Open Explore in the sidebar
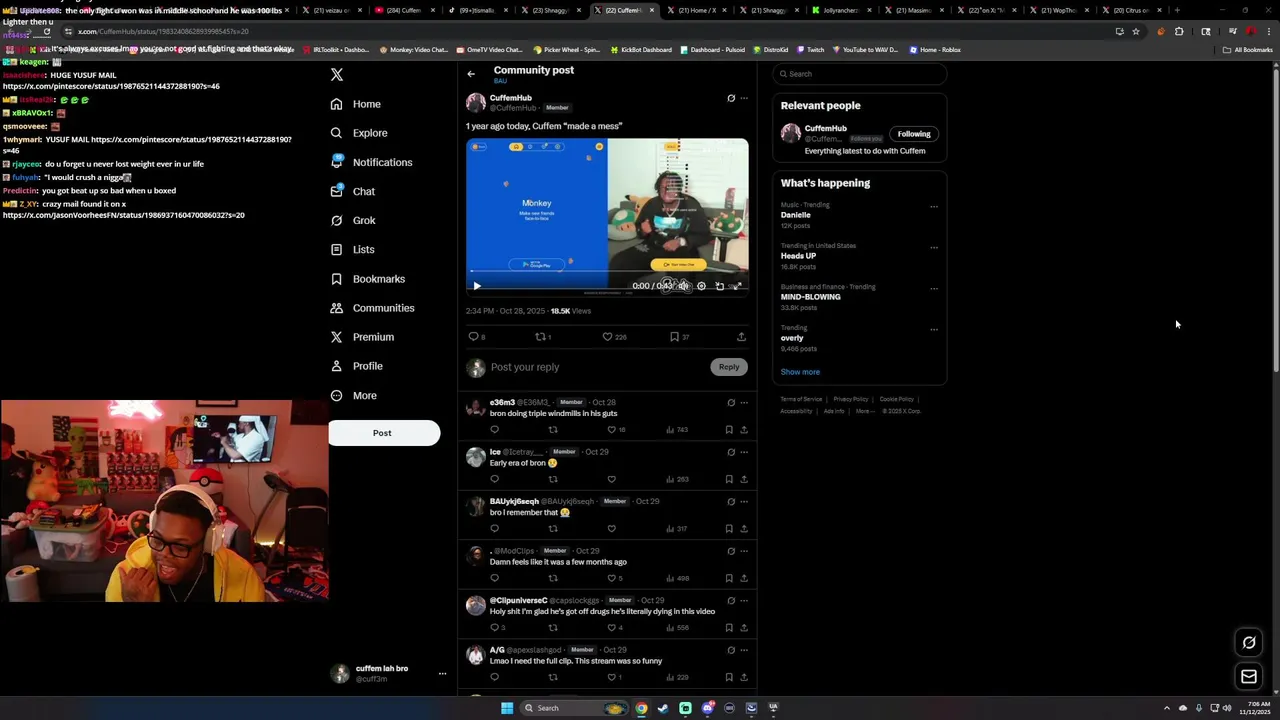This screenshot has width=1280, height=720. click(359, 133)
